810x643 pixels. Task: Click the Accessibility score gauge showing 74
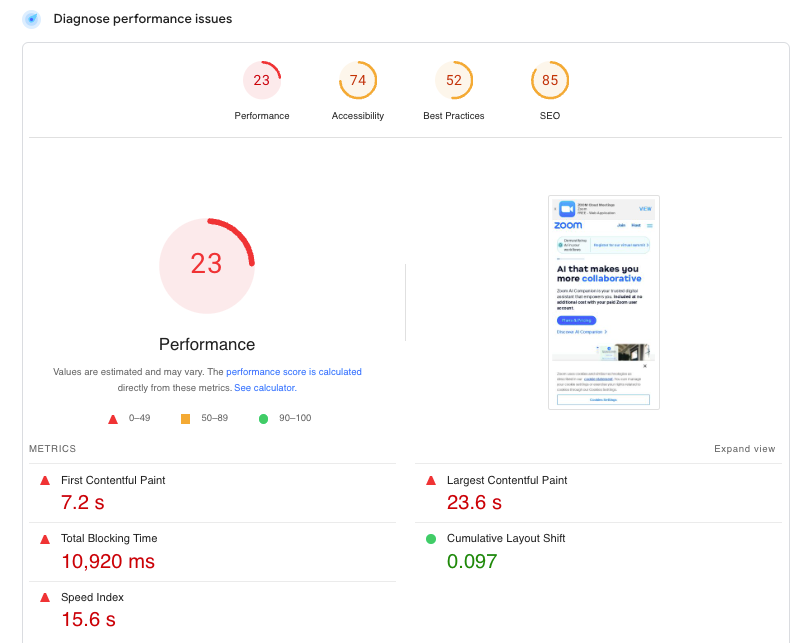coord(358,80)
